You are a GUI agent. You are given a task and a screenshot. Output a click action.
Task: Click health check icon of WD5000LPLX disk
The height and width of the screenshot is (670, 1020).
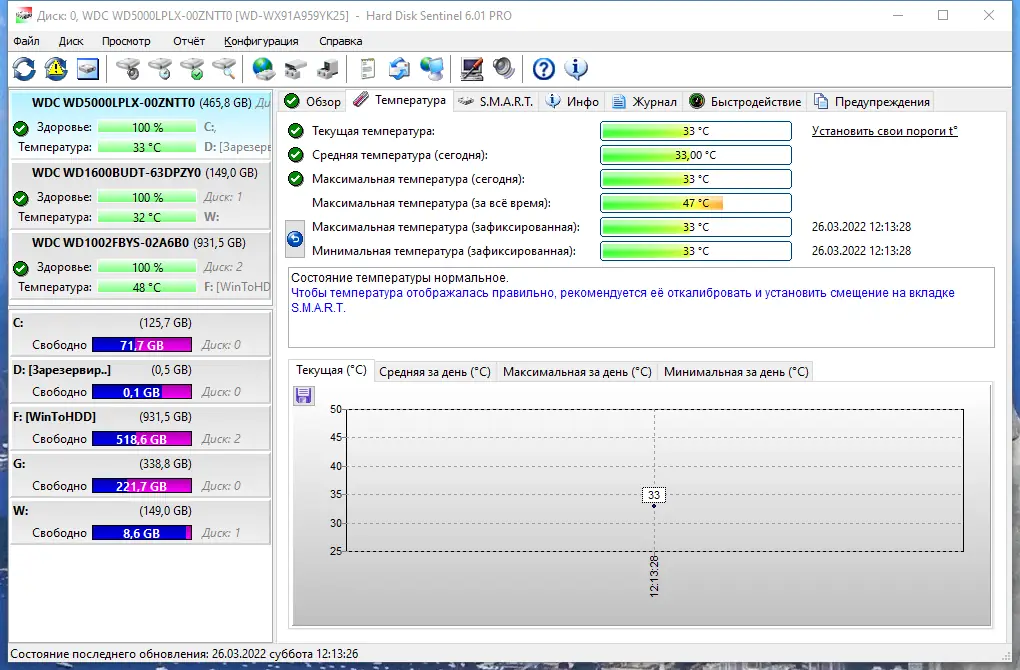click(21, 127)
